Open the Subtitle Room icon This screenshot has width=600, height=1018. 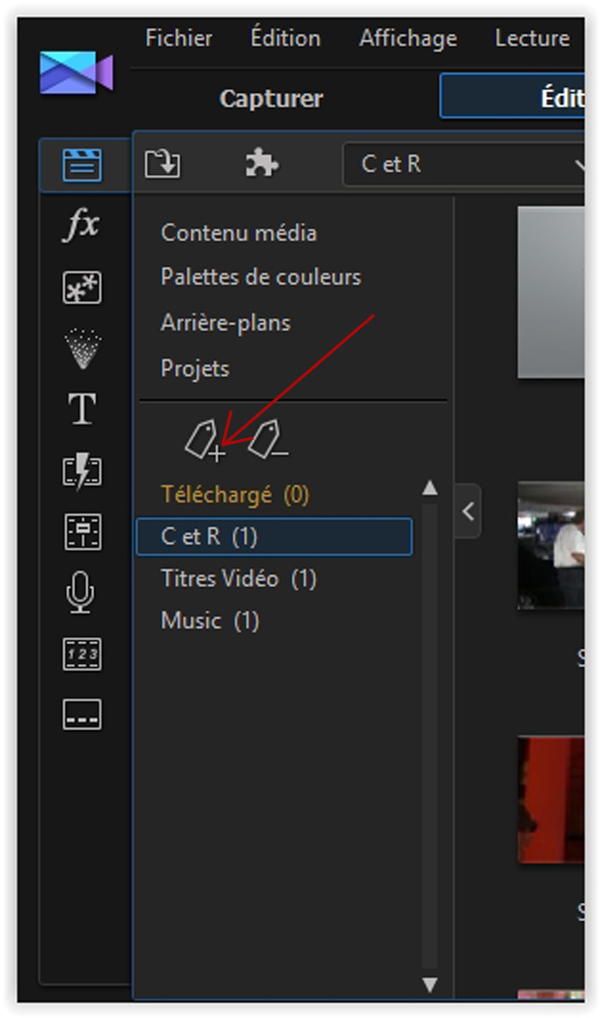[x=82, y=715]
